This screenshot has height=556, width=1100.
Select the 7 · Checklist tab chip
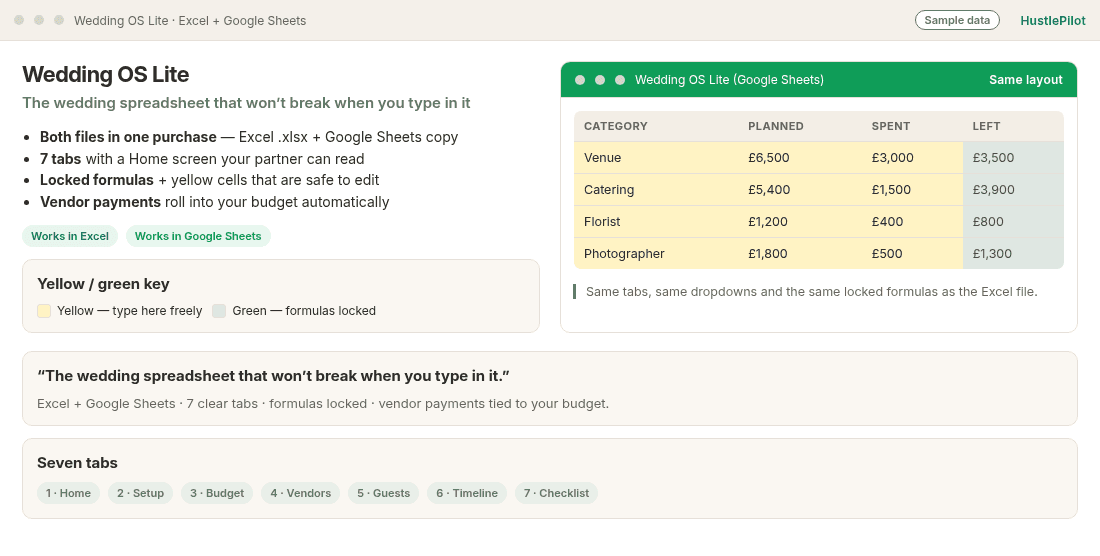pyautogui.click(x=556, y=493)
